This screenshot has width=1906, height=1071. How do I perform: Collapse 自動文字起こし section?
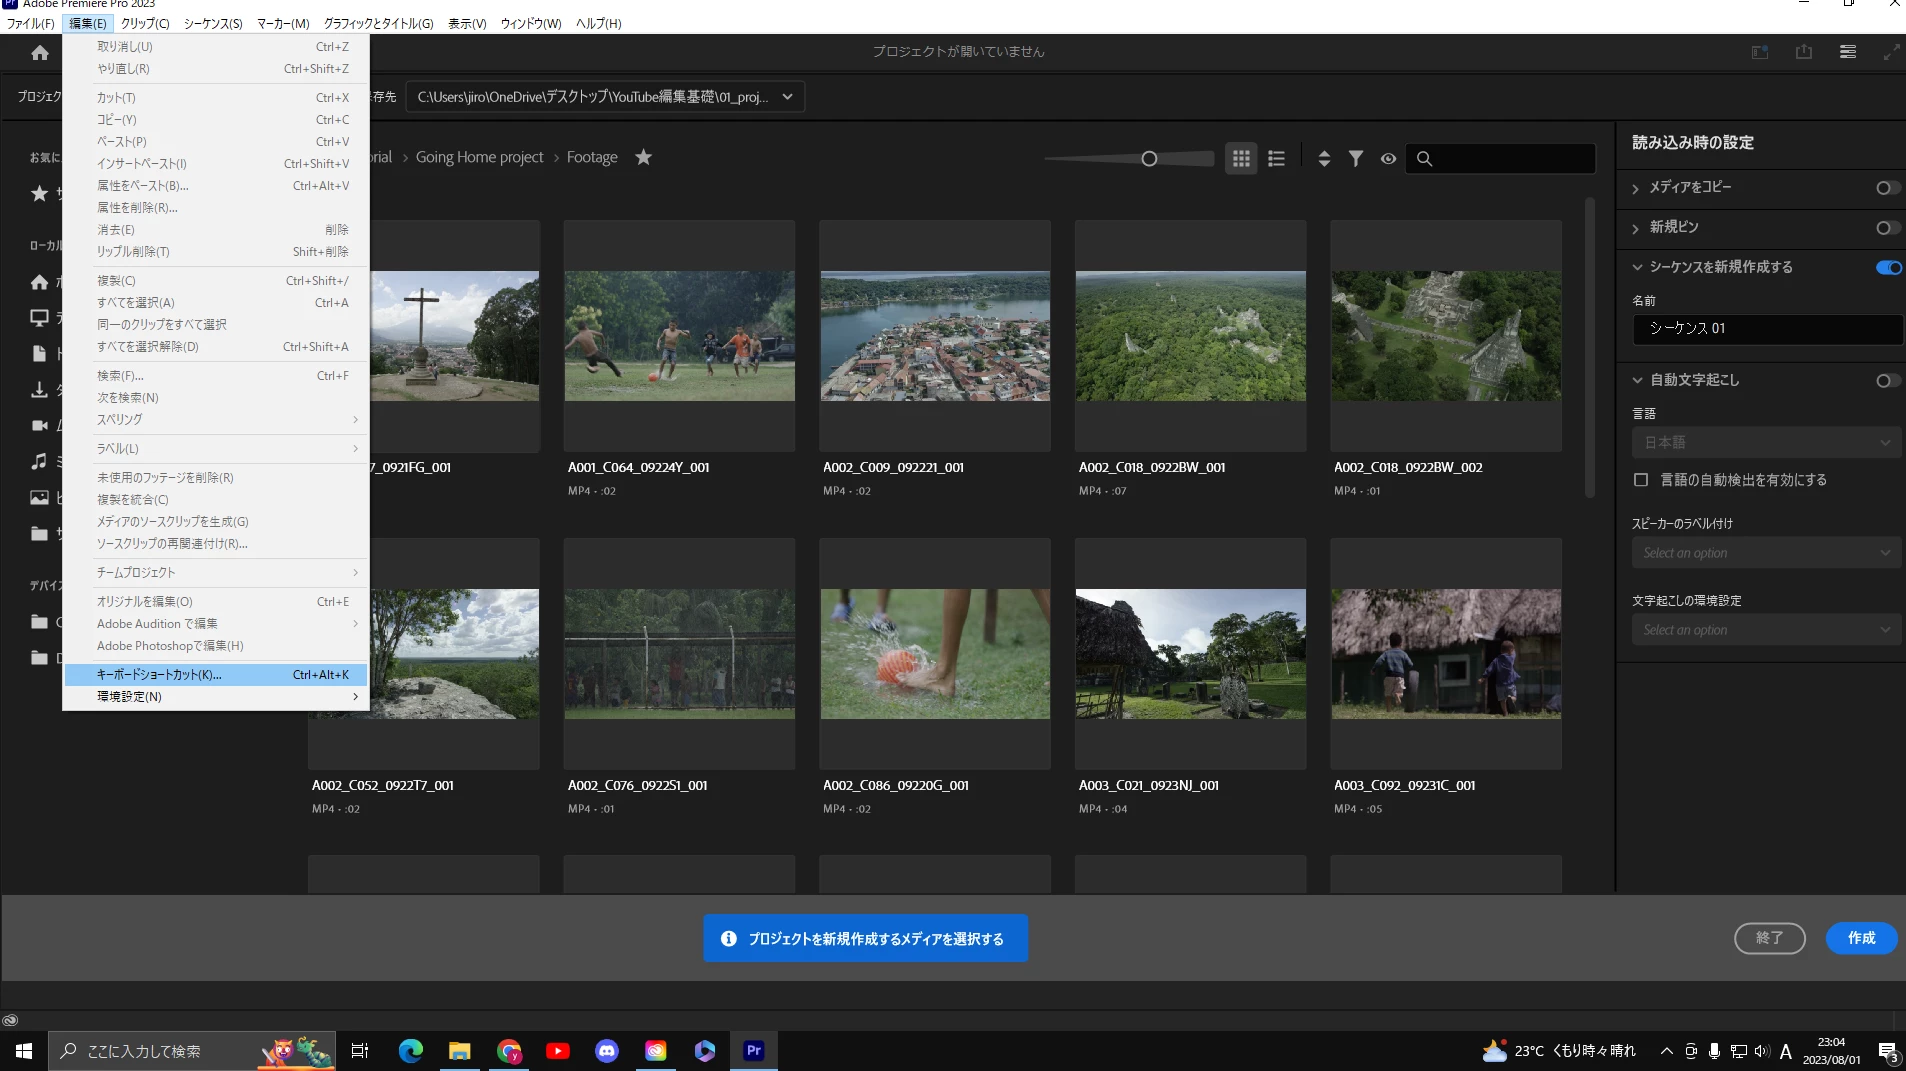click(x=1637, y=380)
